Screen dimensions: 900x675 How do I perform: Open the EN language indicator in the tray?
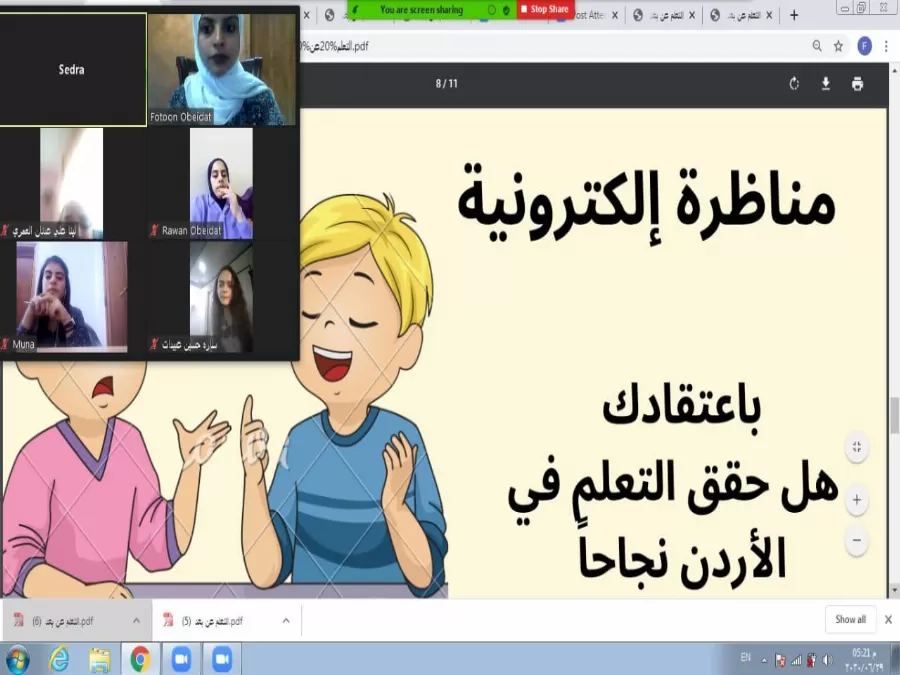pos(747,660)
